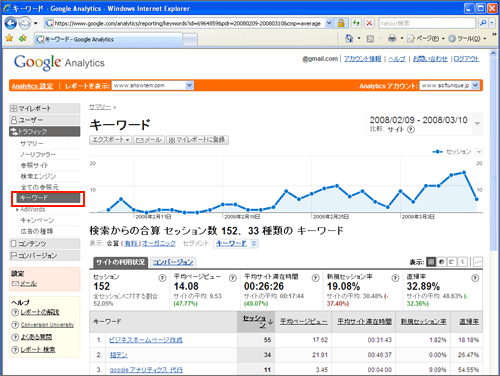Viewport: 500px width, 376px height.
Task: Open コンバージョン section in the sidebar
Action: (45, 256)
